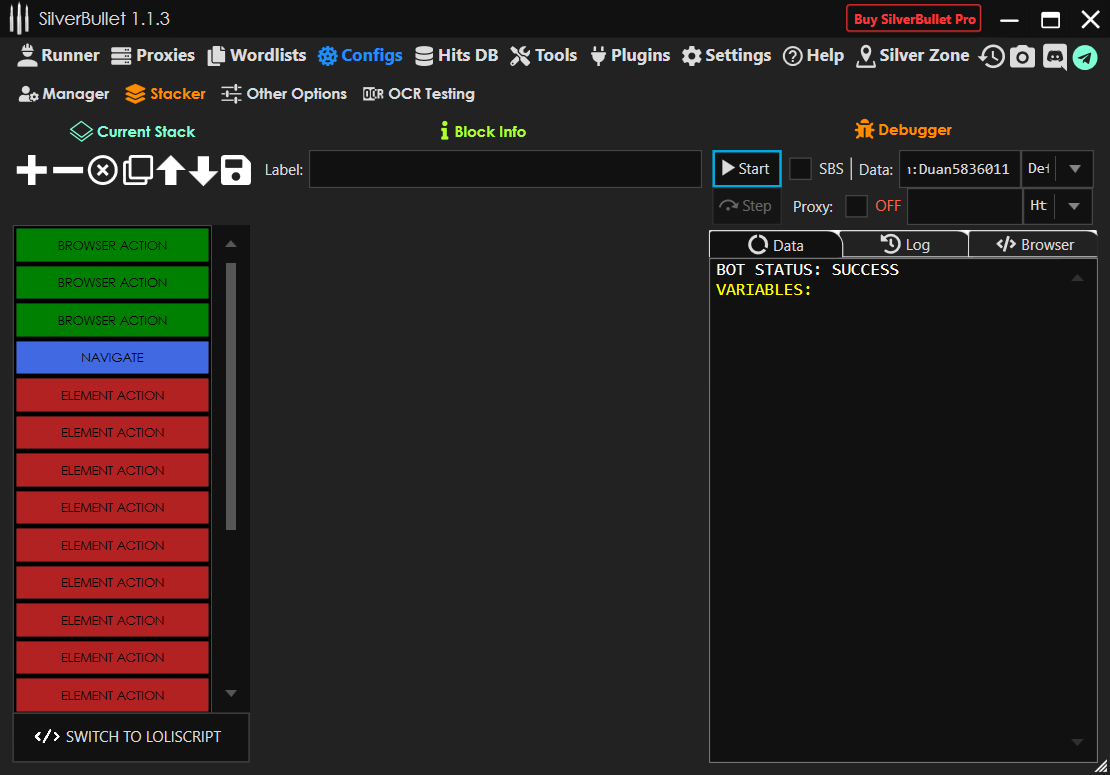Click stack list scroll up arrow
Image resolution: width=1110 pixels, height=775 pixels.
coord(231,243)
